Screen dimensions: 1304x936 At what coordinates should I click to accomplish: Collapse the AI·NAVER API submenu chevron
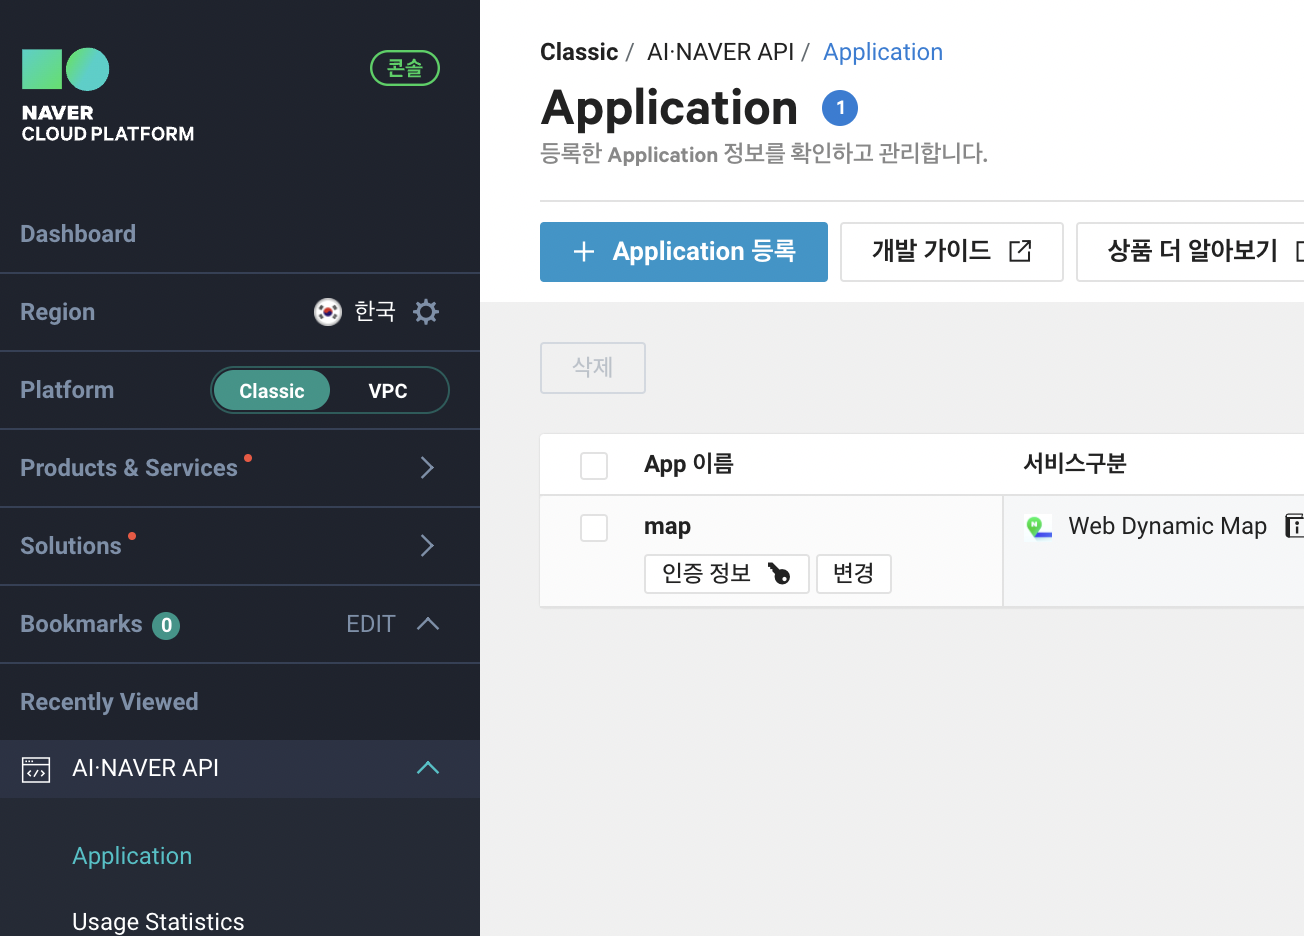[x=428, y=768]
